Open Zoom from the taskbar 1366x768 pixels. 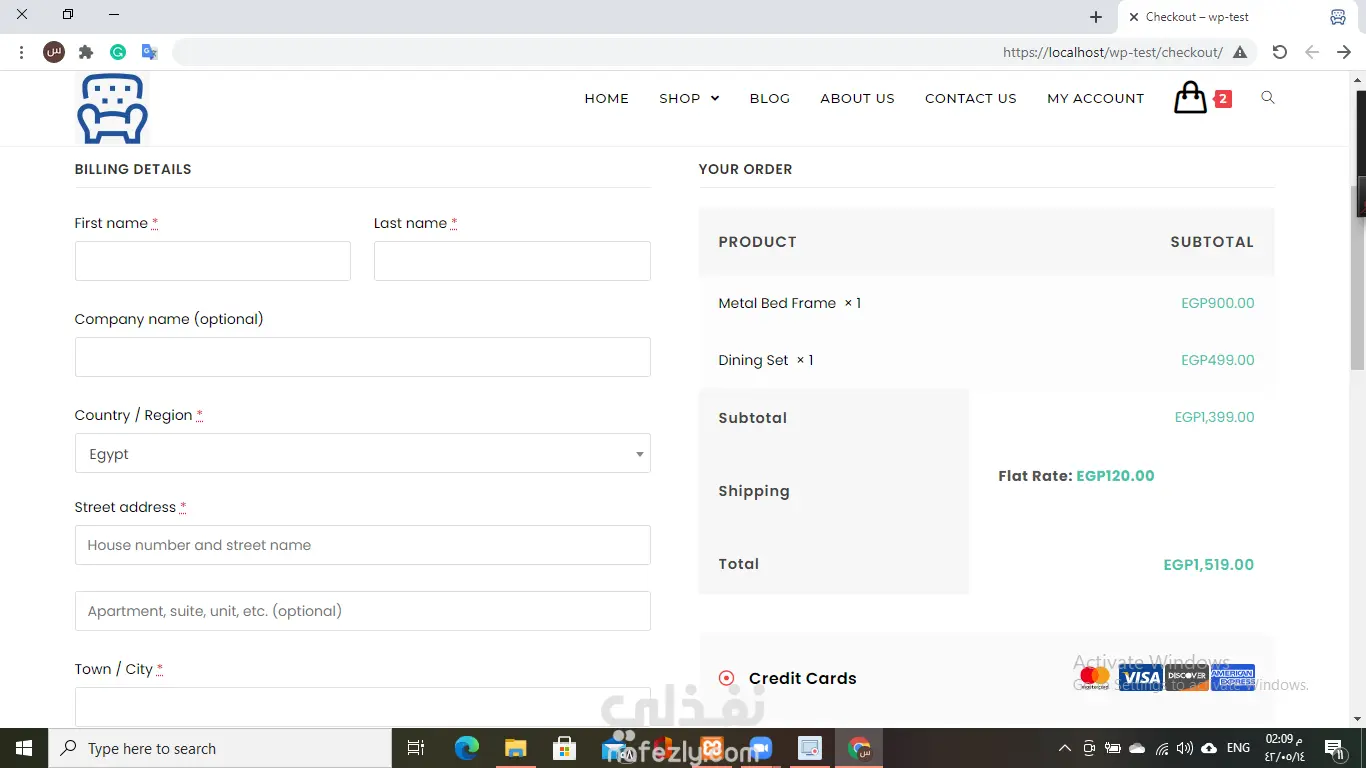(761, 748)
